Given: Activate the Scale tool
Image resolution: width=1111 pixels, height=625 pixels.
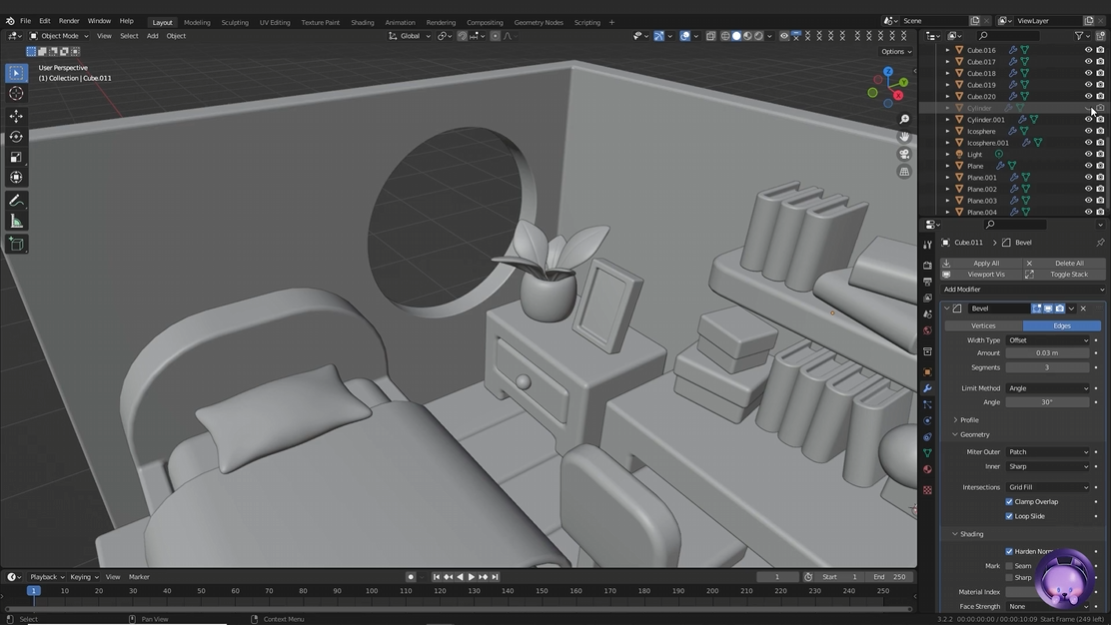Looking at the screenshot, I should [x=16, y=157].
